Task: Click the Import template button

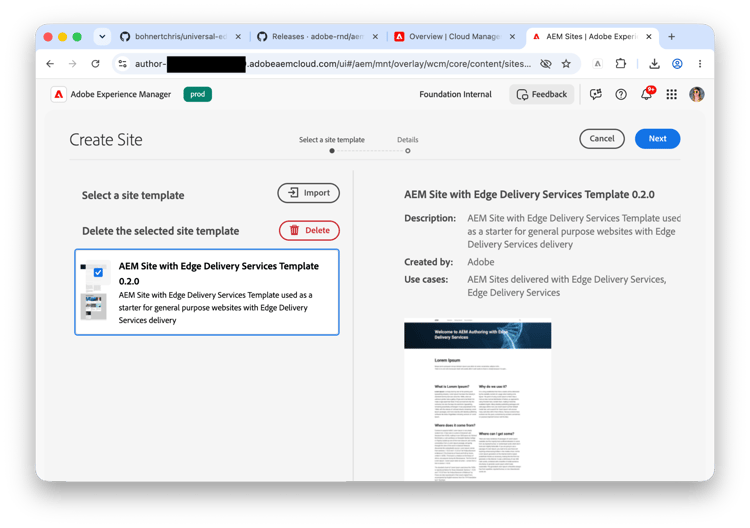Action: click(x=309, y=193)
